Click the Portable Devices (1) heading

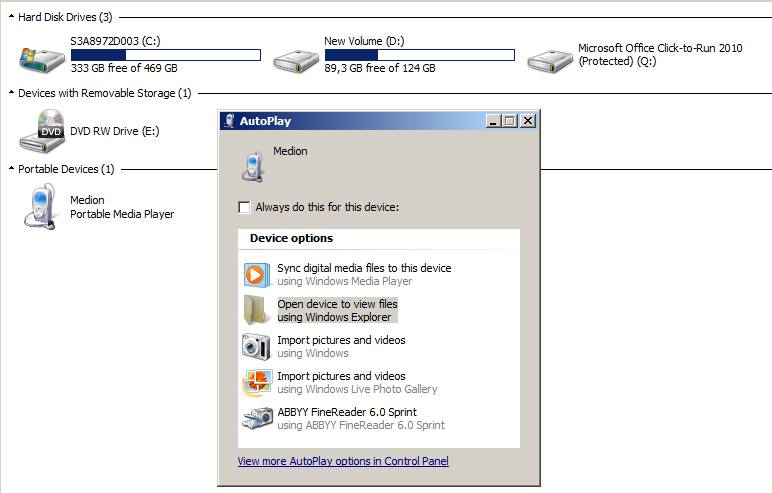66,169
